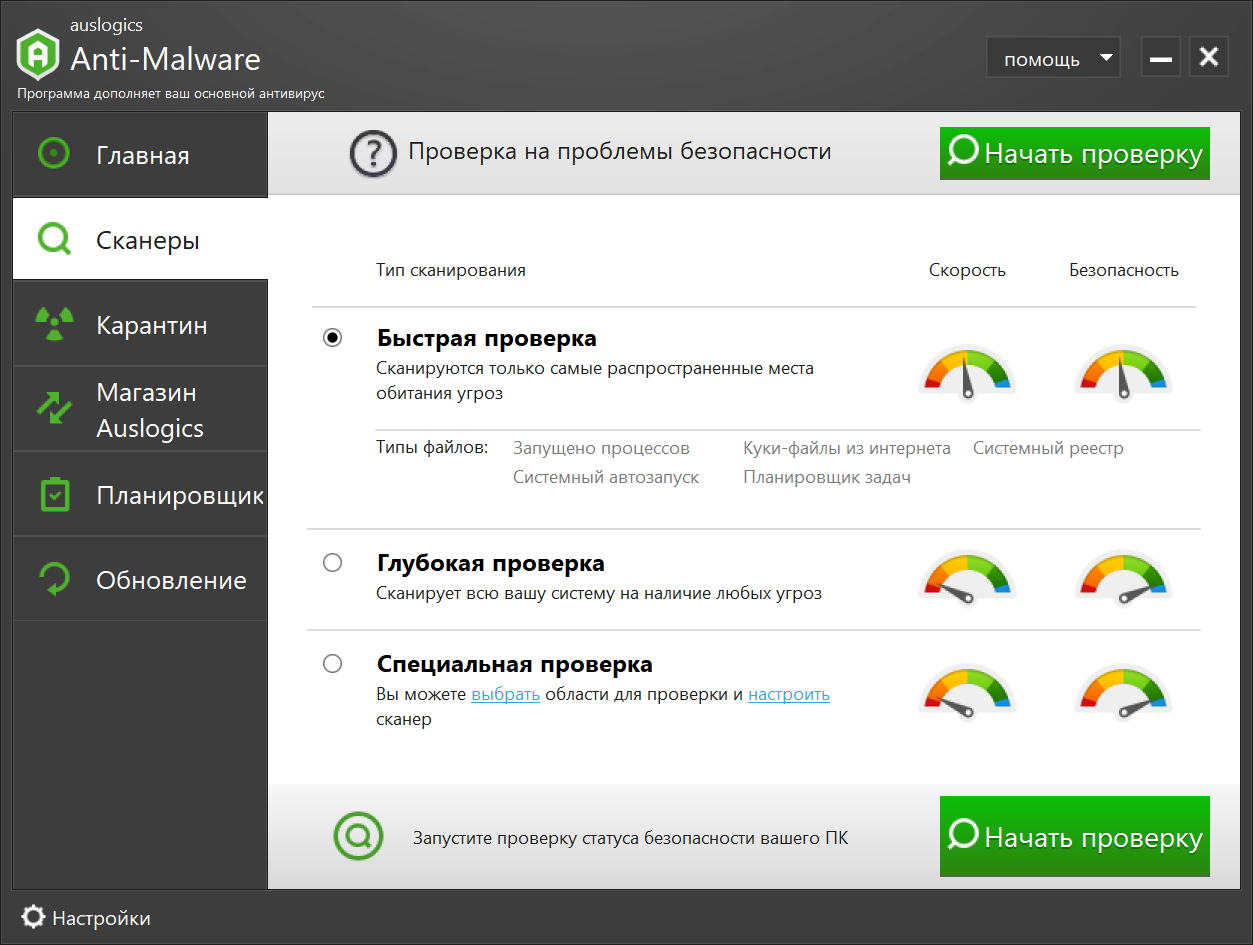
Task: Follow the выбрать link
Action: pyautogui.click(x=506, y=694)
